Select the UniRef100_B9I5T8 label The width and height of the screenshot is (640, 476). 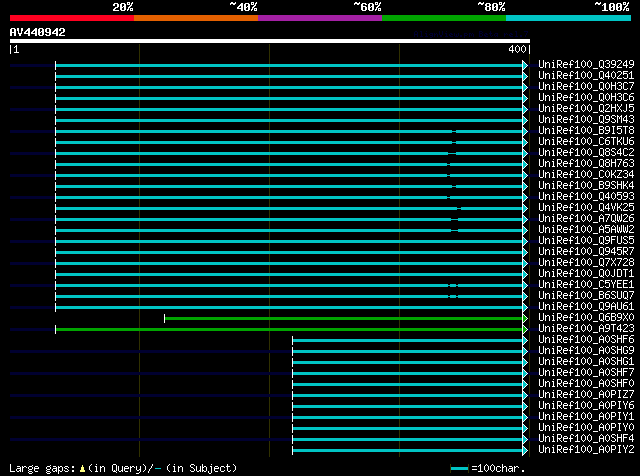pos(586,130)
